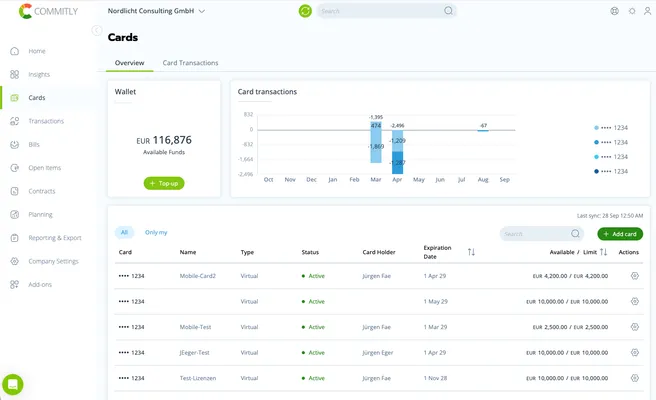Viewport: 656px width, 400px height.
Task: Click Jürgen Eger card holder cell
Action: 378,352
